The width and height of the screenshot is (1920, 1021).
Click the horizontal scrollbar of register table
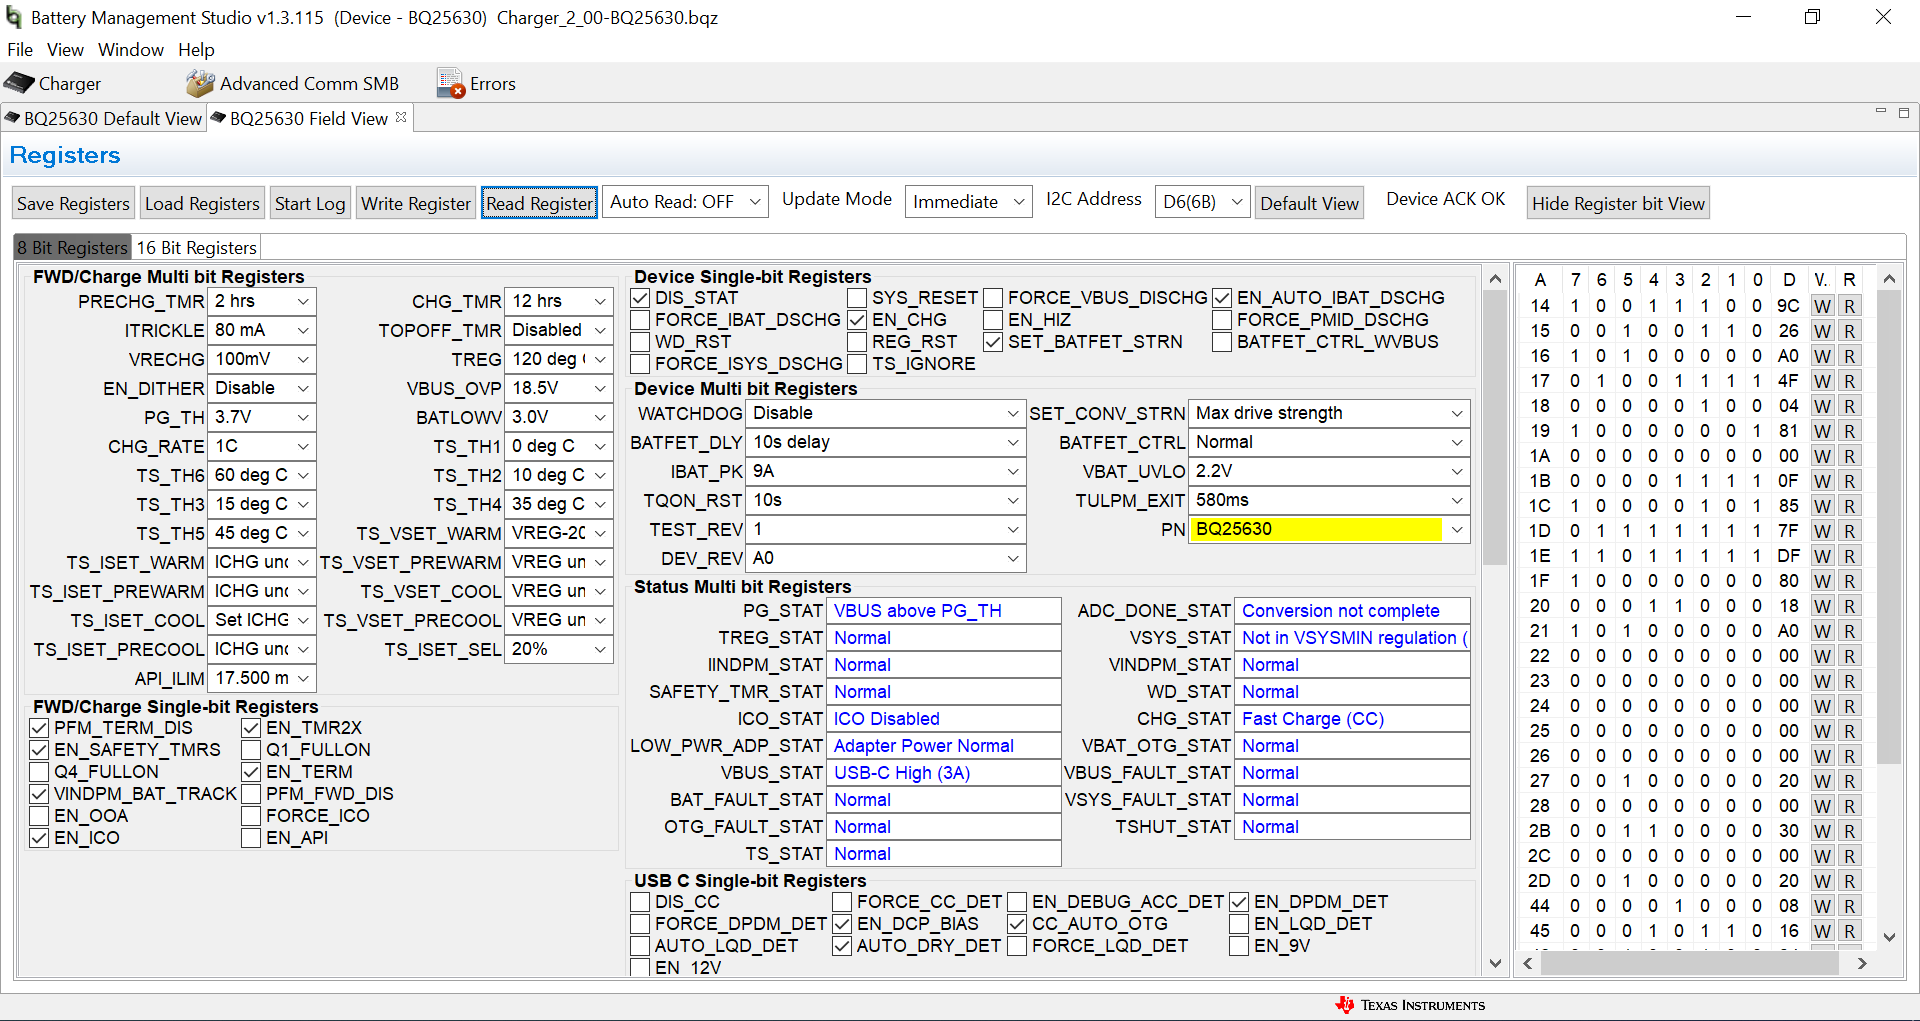(1689, 963)
